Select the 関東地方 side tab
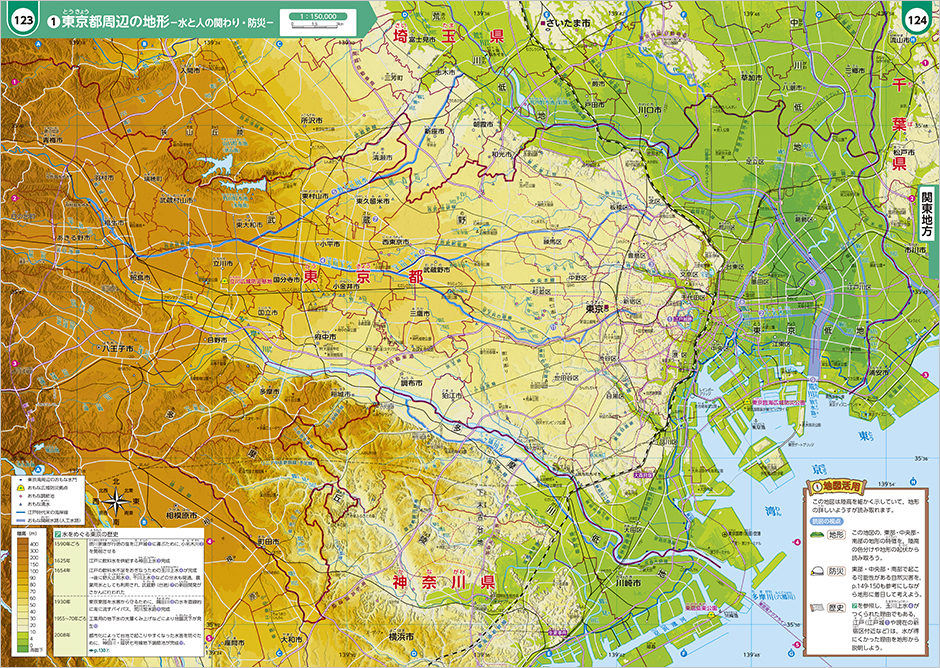940x668 pixels. [x=927, y=215]
